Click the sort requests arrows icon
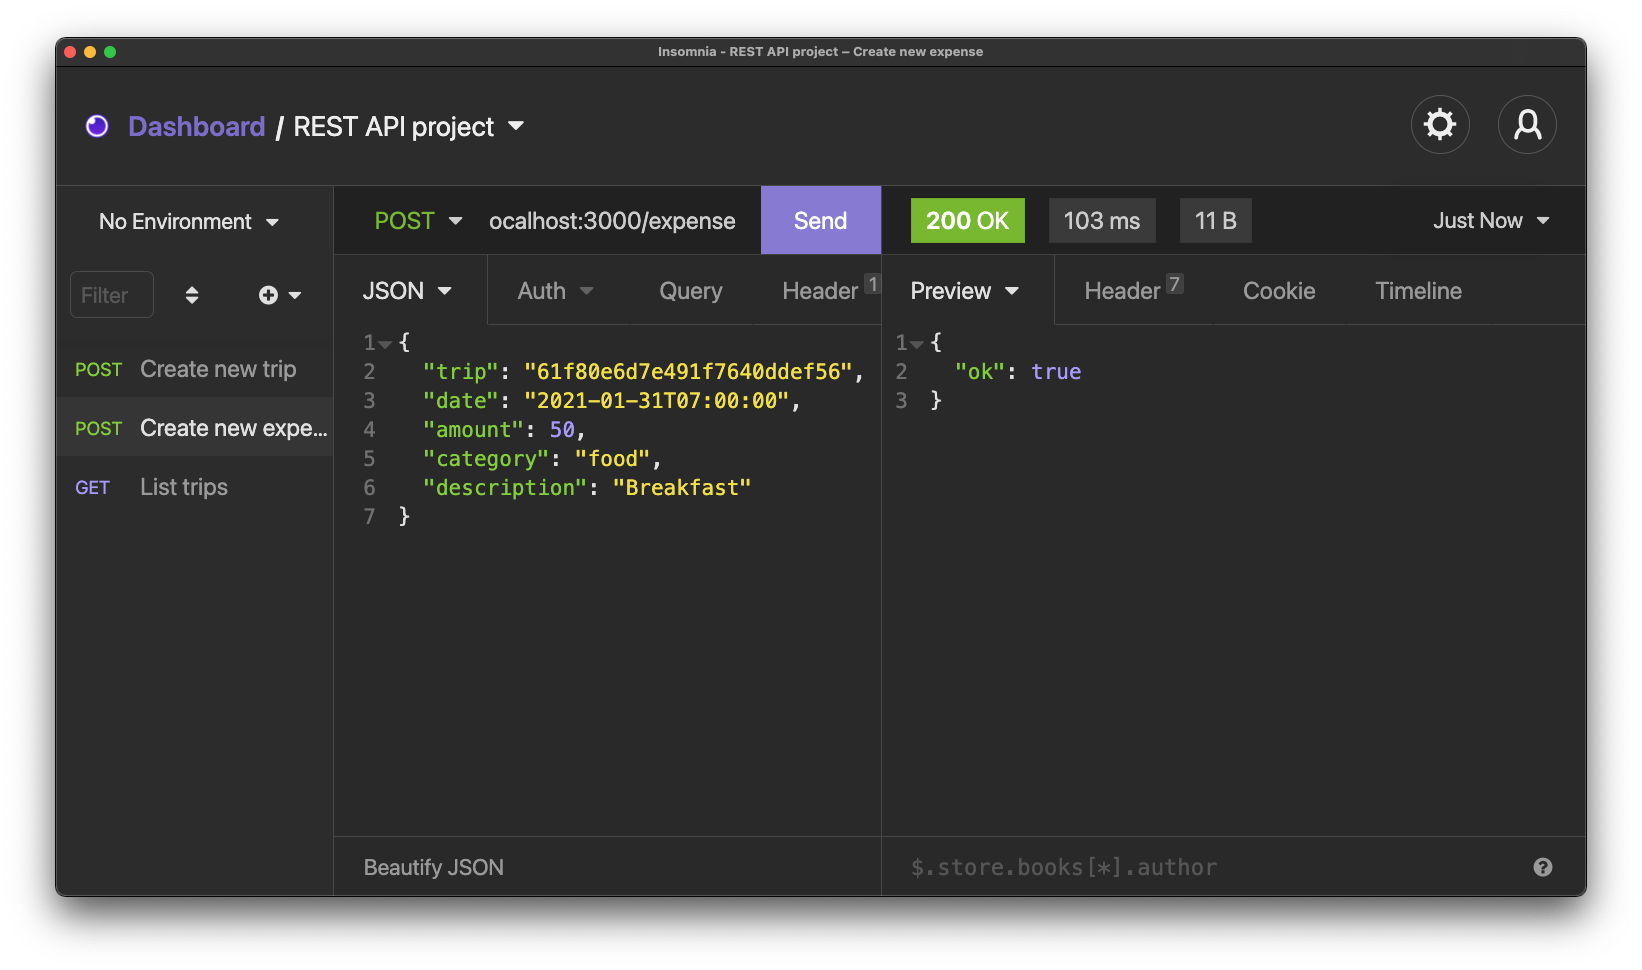This screenshot has width=1642, height=970. click(192, 295)
